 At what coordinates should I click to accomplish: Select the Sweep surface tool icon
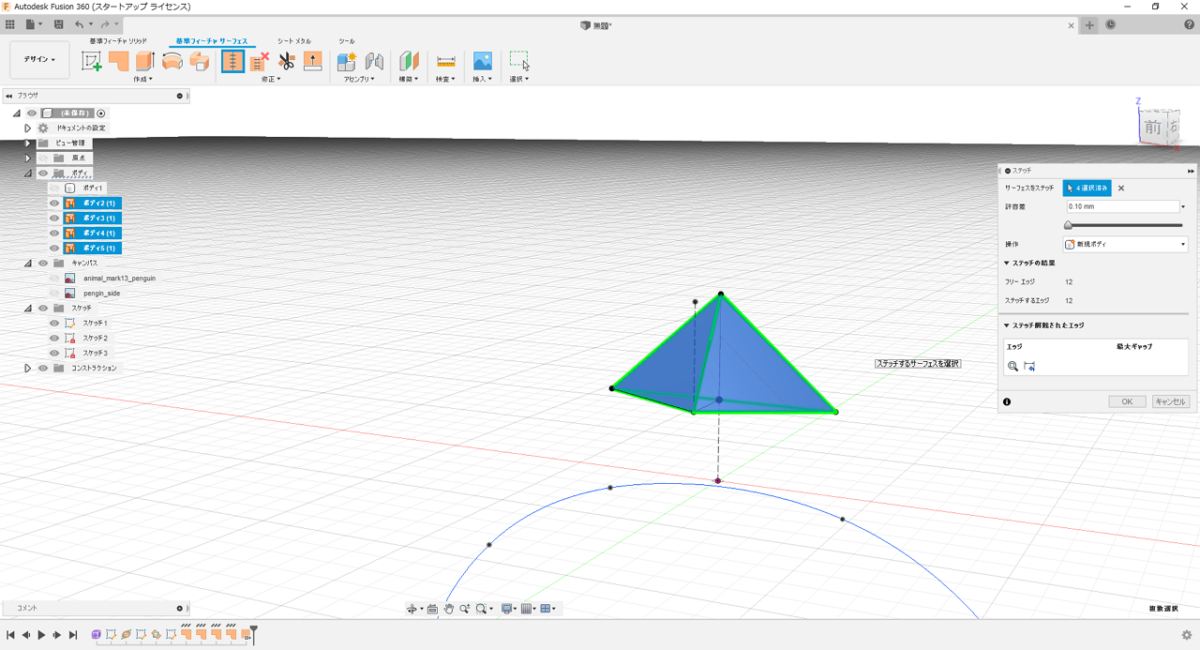(199, 61)
